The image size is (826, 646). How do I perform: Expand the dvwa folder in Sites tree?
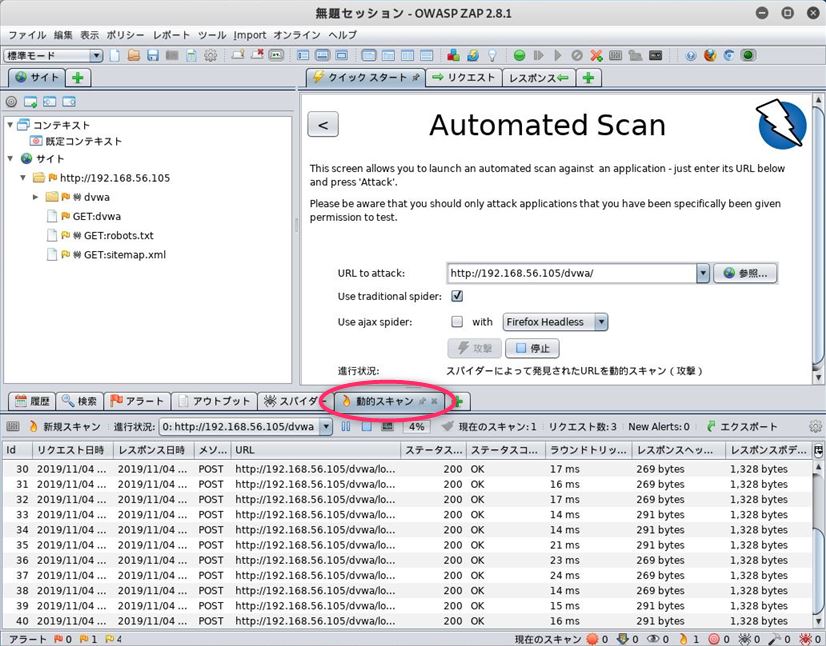tap(35, 197)
